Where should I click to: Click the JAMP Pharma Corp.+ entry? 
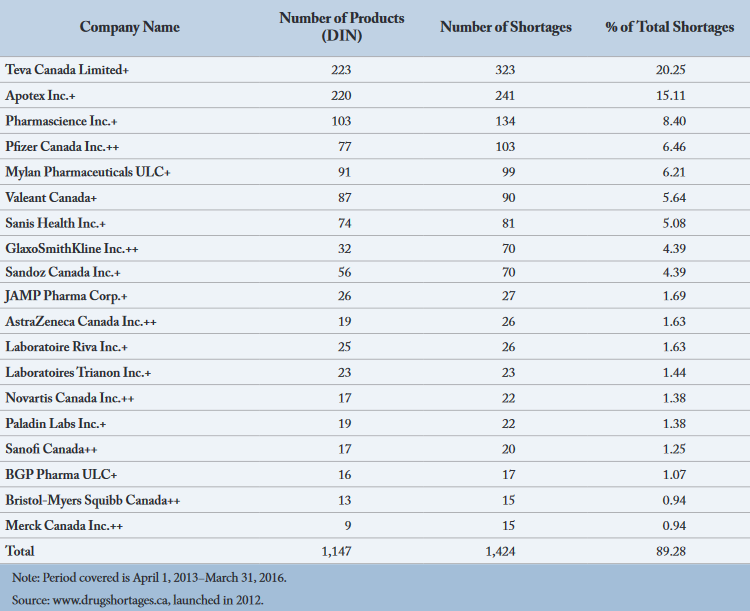[66, 297]
